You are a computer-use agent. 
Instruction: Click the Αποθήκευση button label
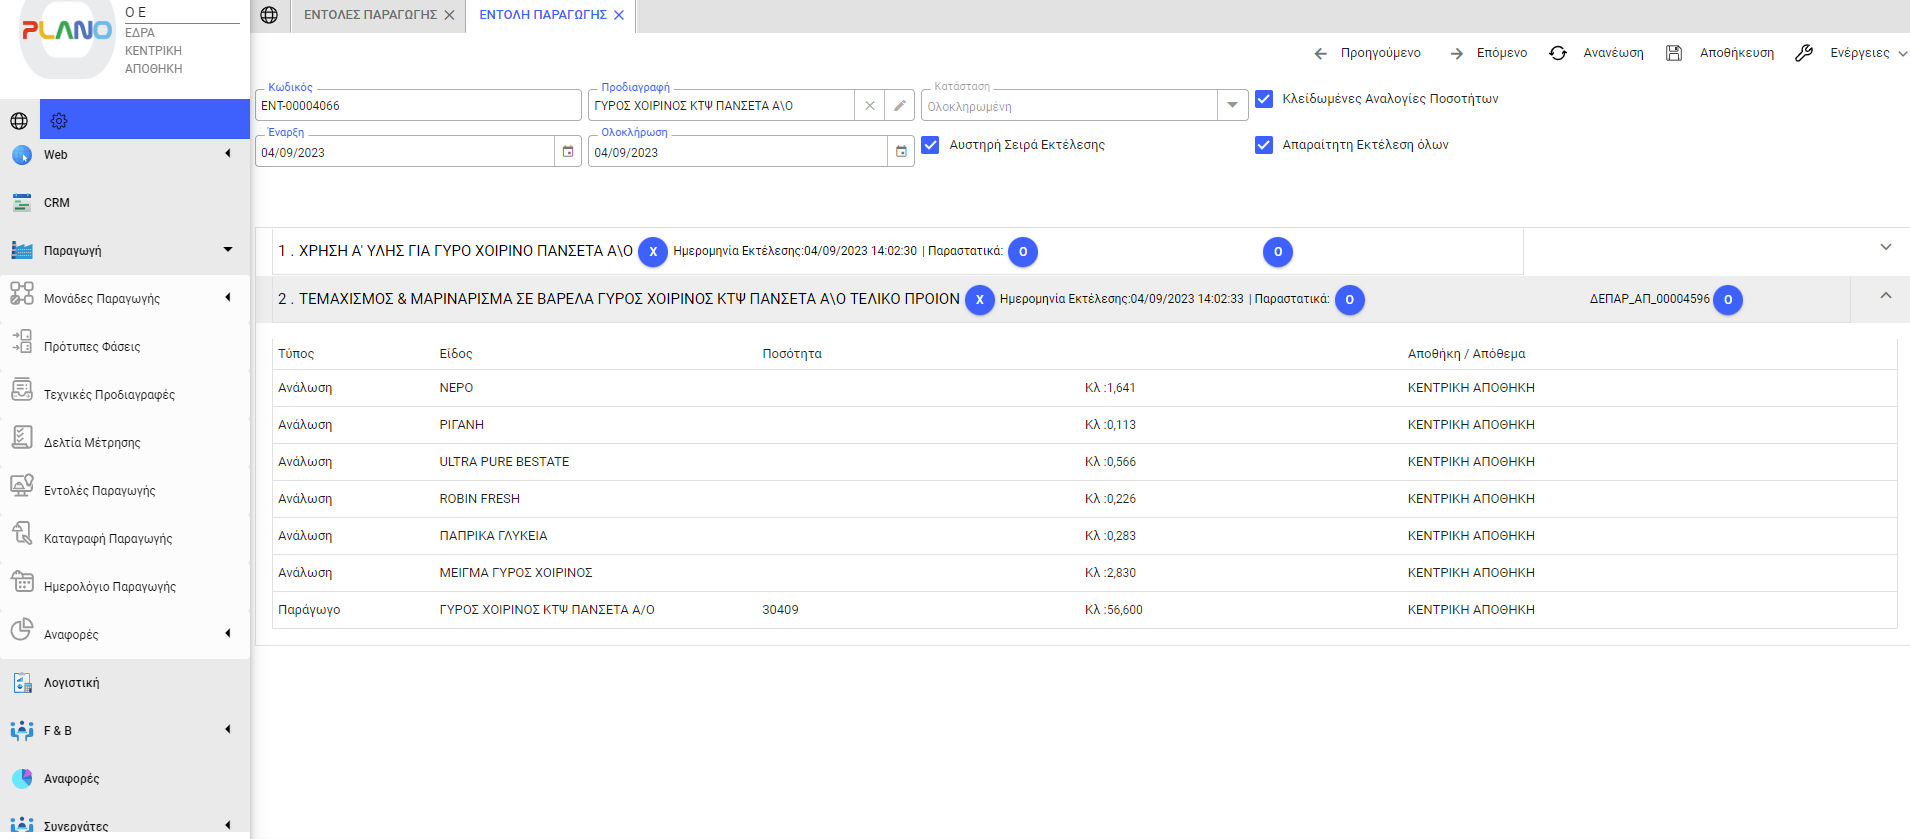pyautogui.click(x=1737, y=53)
